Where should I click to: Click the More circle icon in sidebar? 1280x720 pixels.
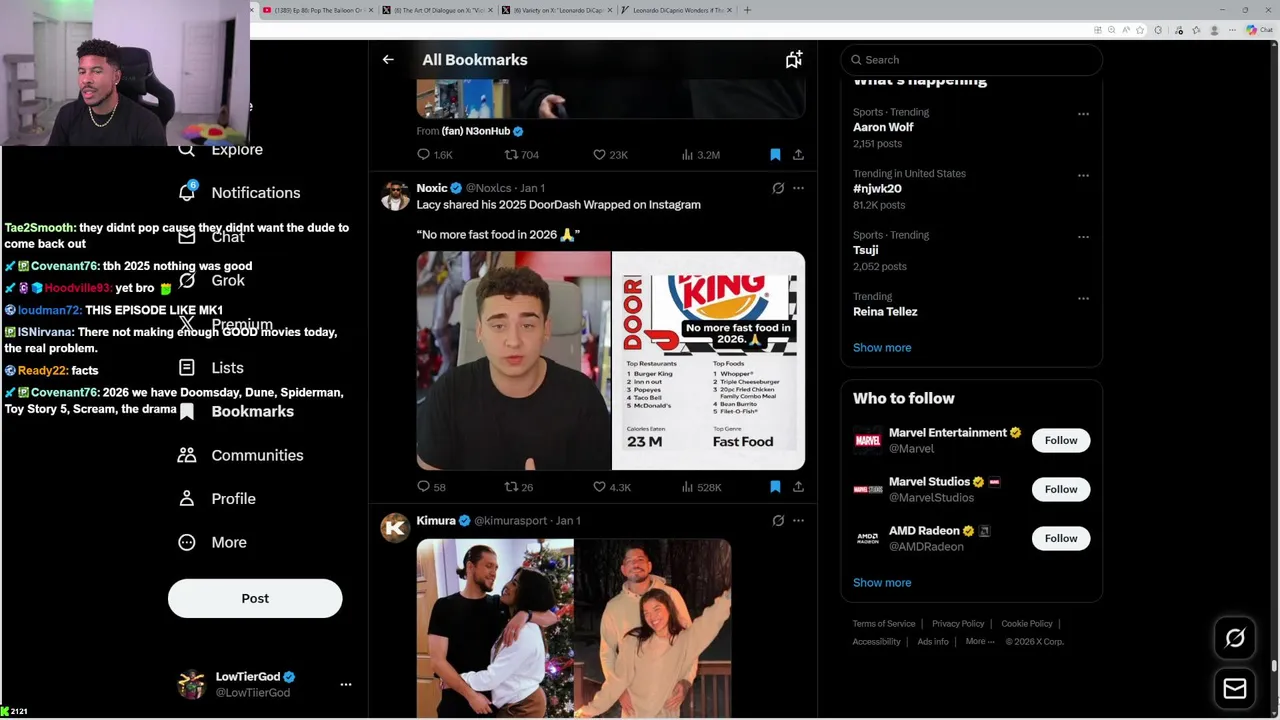coord(187,542)
